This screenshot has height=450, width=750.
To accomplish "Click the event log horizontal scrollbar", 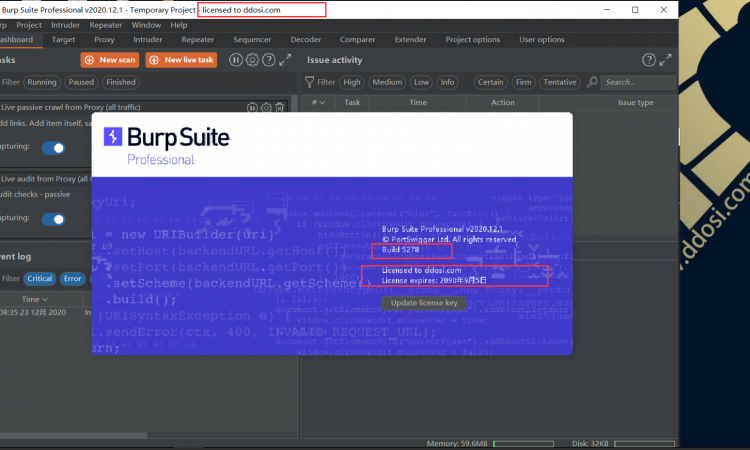I will click(x=73, y=435).
